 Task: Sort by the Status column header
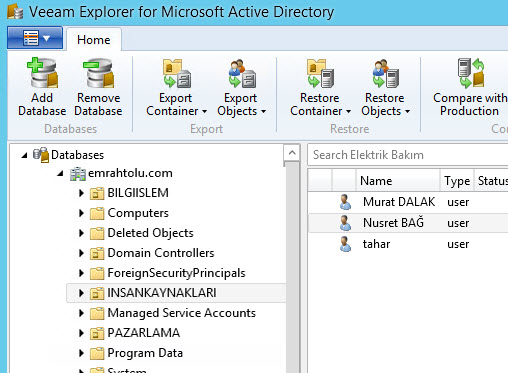(491, 181)
